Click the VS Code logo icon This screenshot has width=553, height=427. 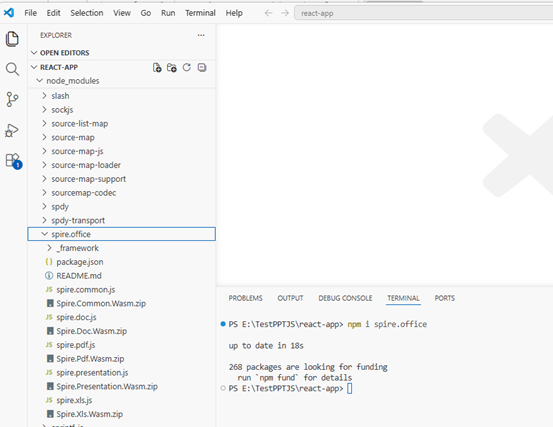pos(9,13)
